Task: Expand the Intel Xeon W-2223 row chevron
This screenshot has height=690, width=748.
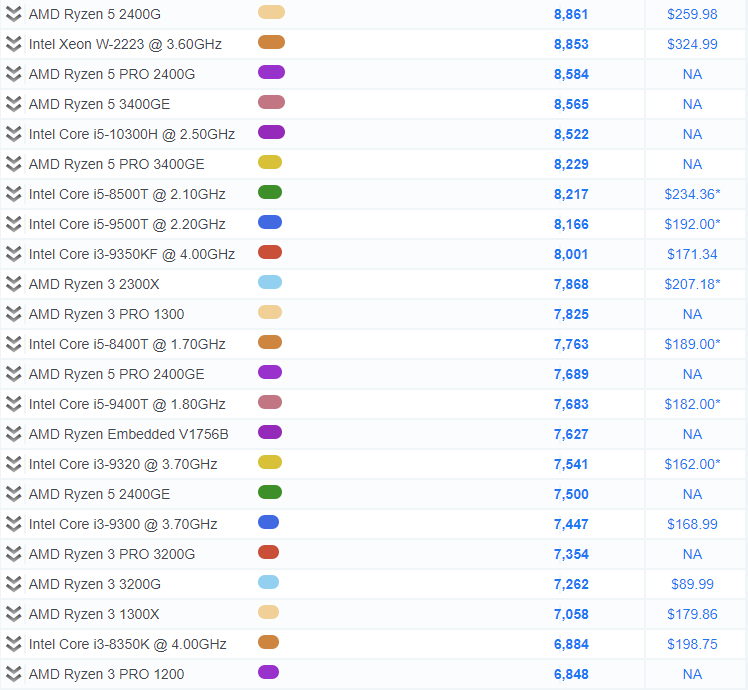Action: [x=13, y=44]
